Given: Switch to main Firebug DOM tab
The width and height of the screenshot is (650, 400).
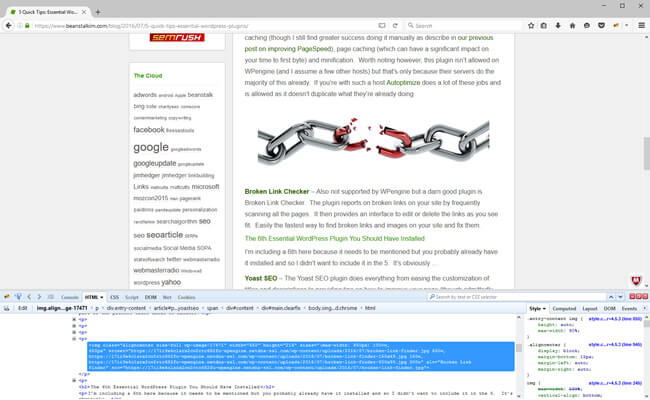Looking at the screenshot, I should point(151,297).
